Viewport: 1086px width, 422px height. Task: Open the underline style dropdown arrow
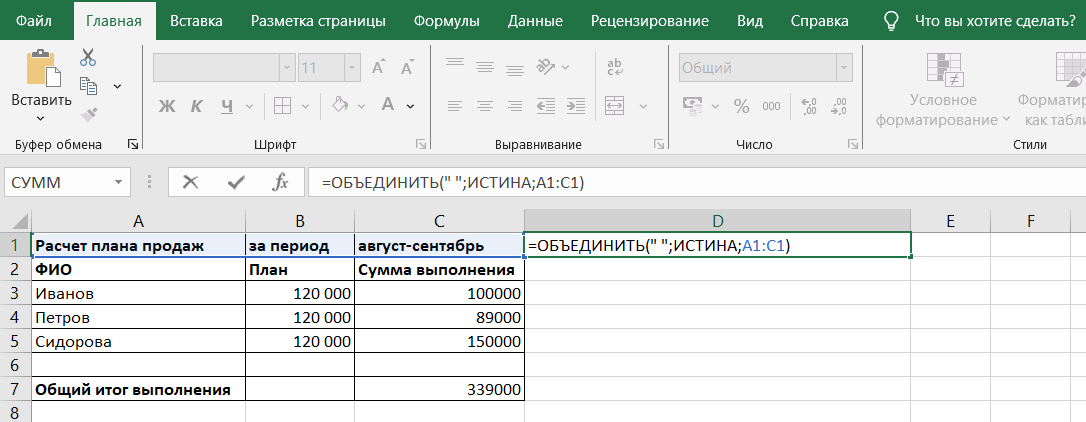click(249, 106)
